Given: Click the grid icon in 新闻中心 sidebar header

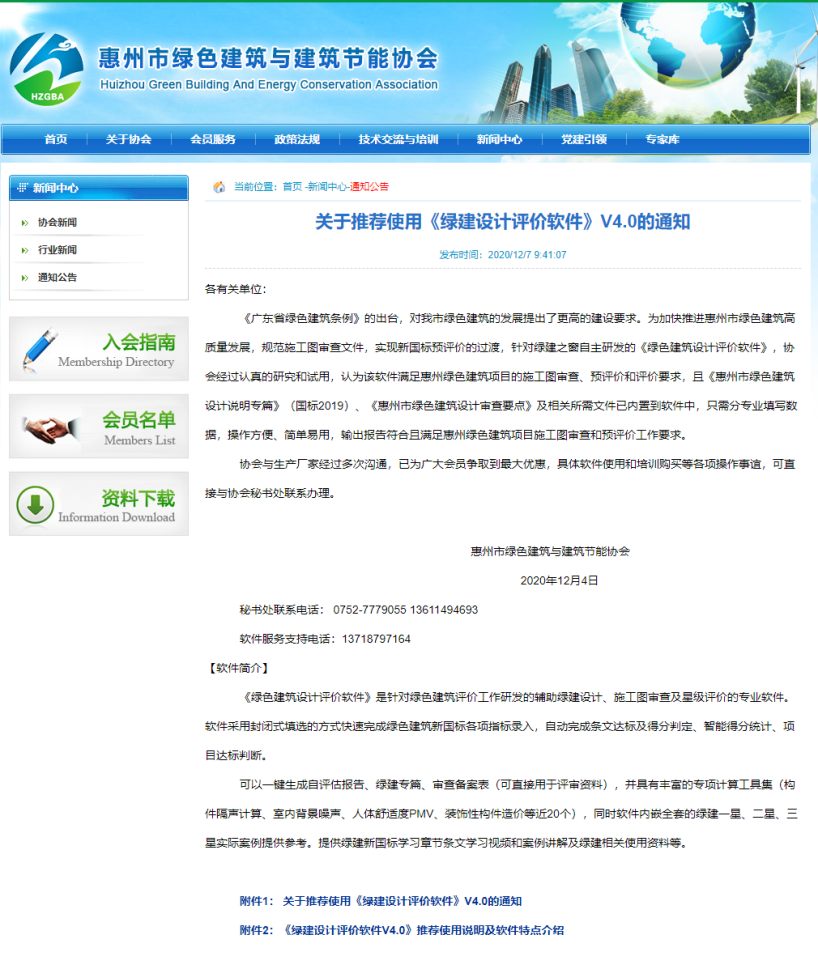Looking at the screenshot, I should [x=23, y=187].
